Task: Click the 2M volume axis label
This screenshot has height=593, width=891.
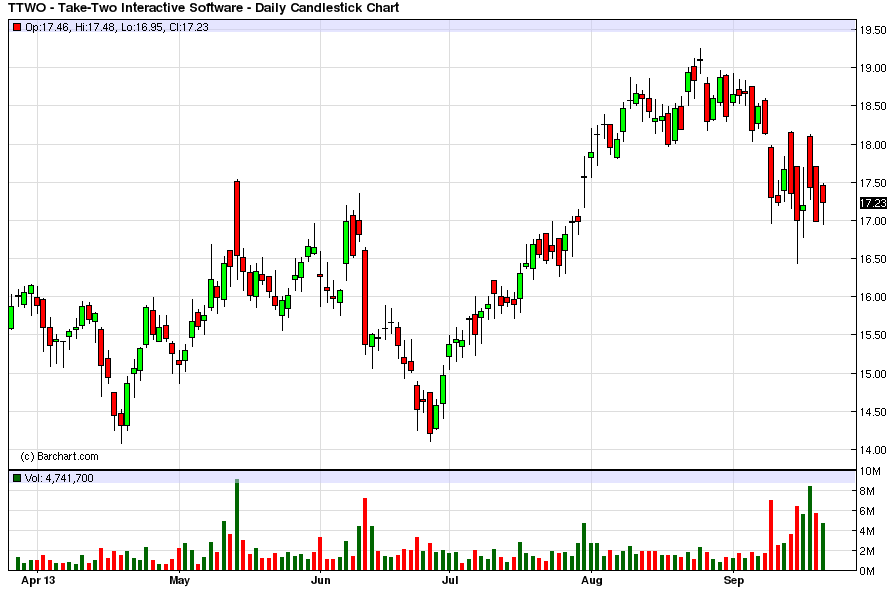Action: (867, 551)
